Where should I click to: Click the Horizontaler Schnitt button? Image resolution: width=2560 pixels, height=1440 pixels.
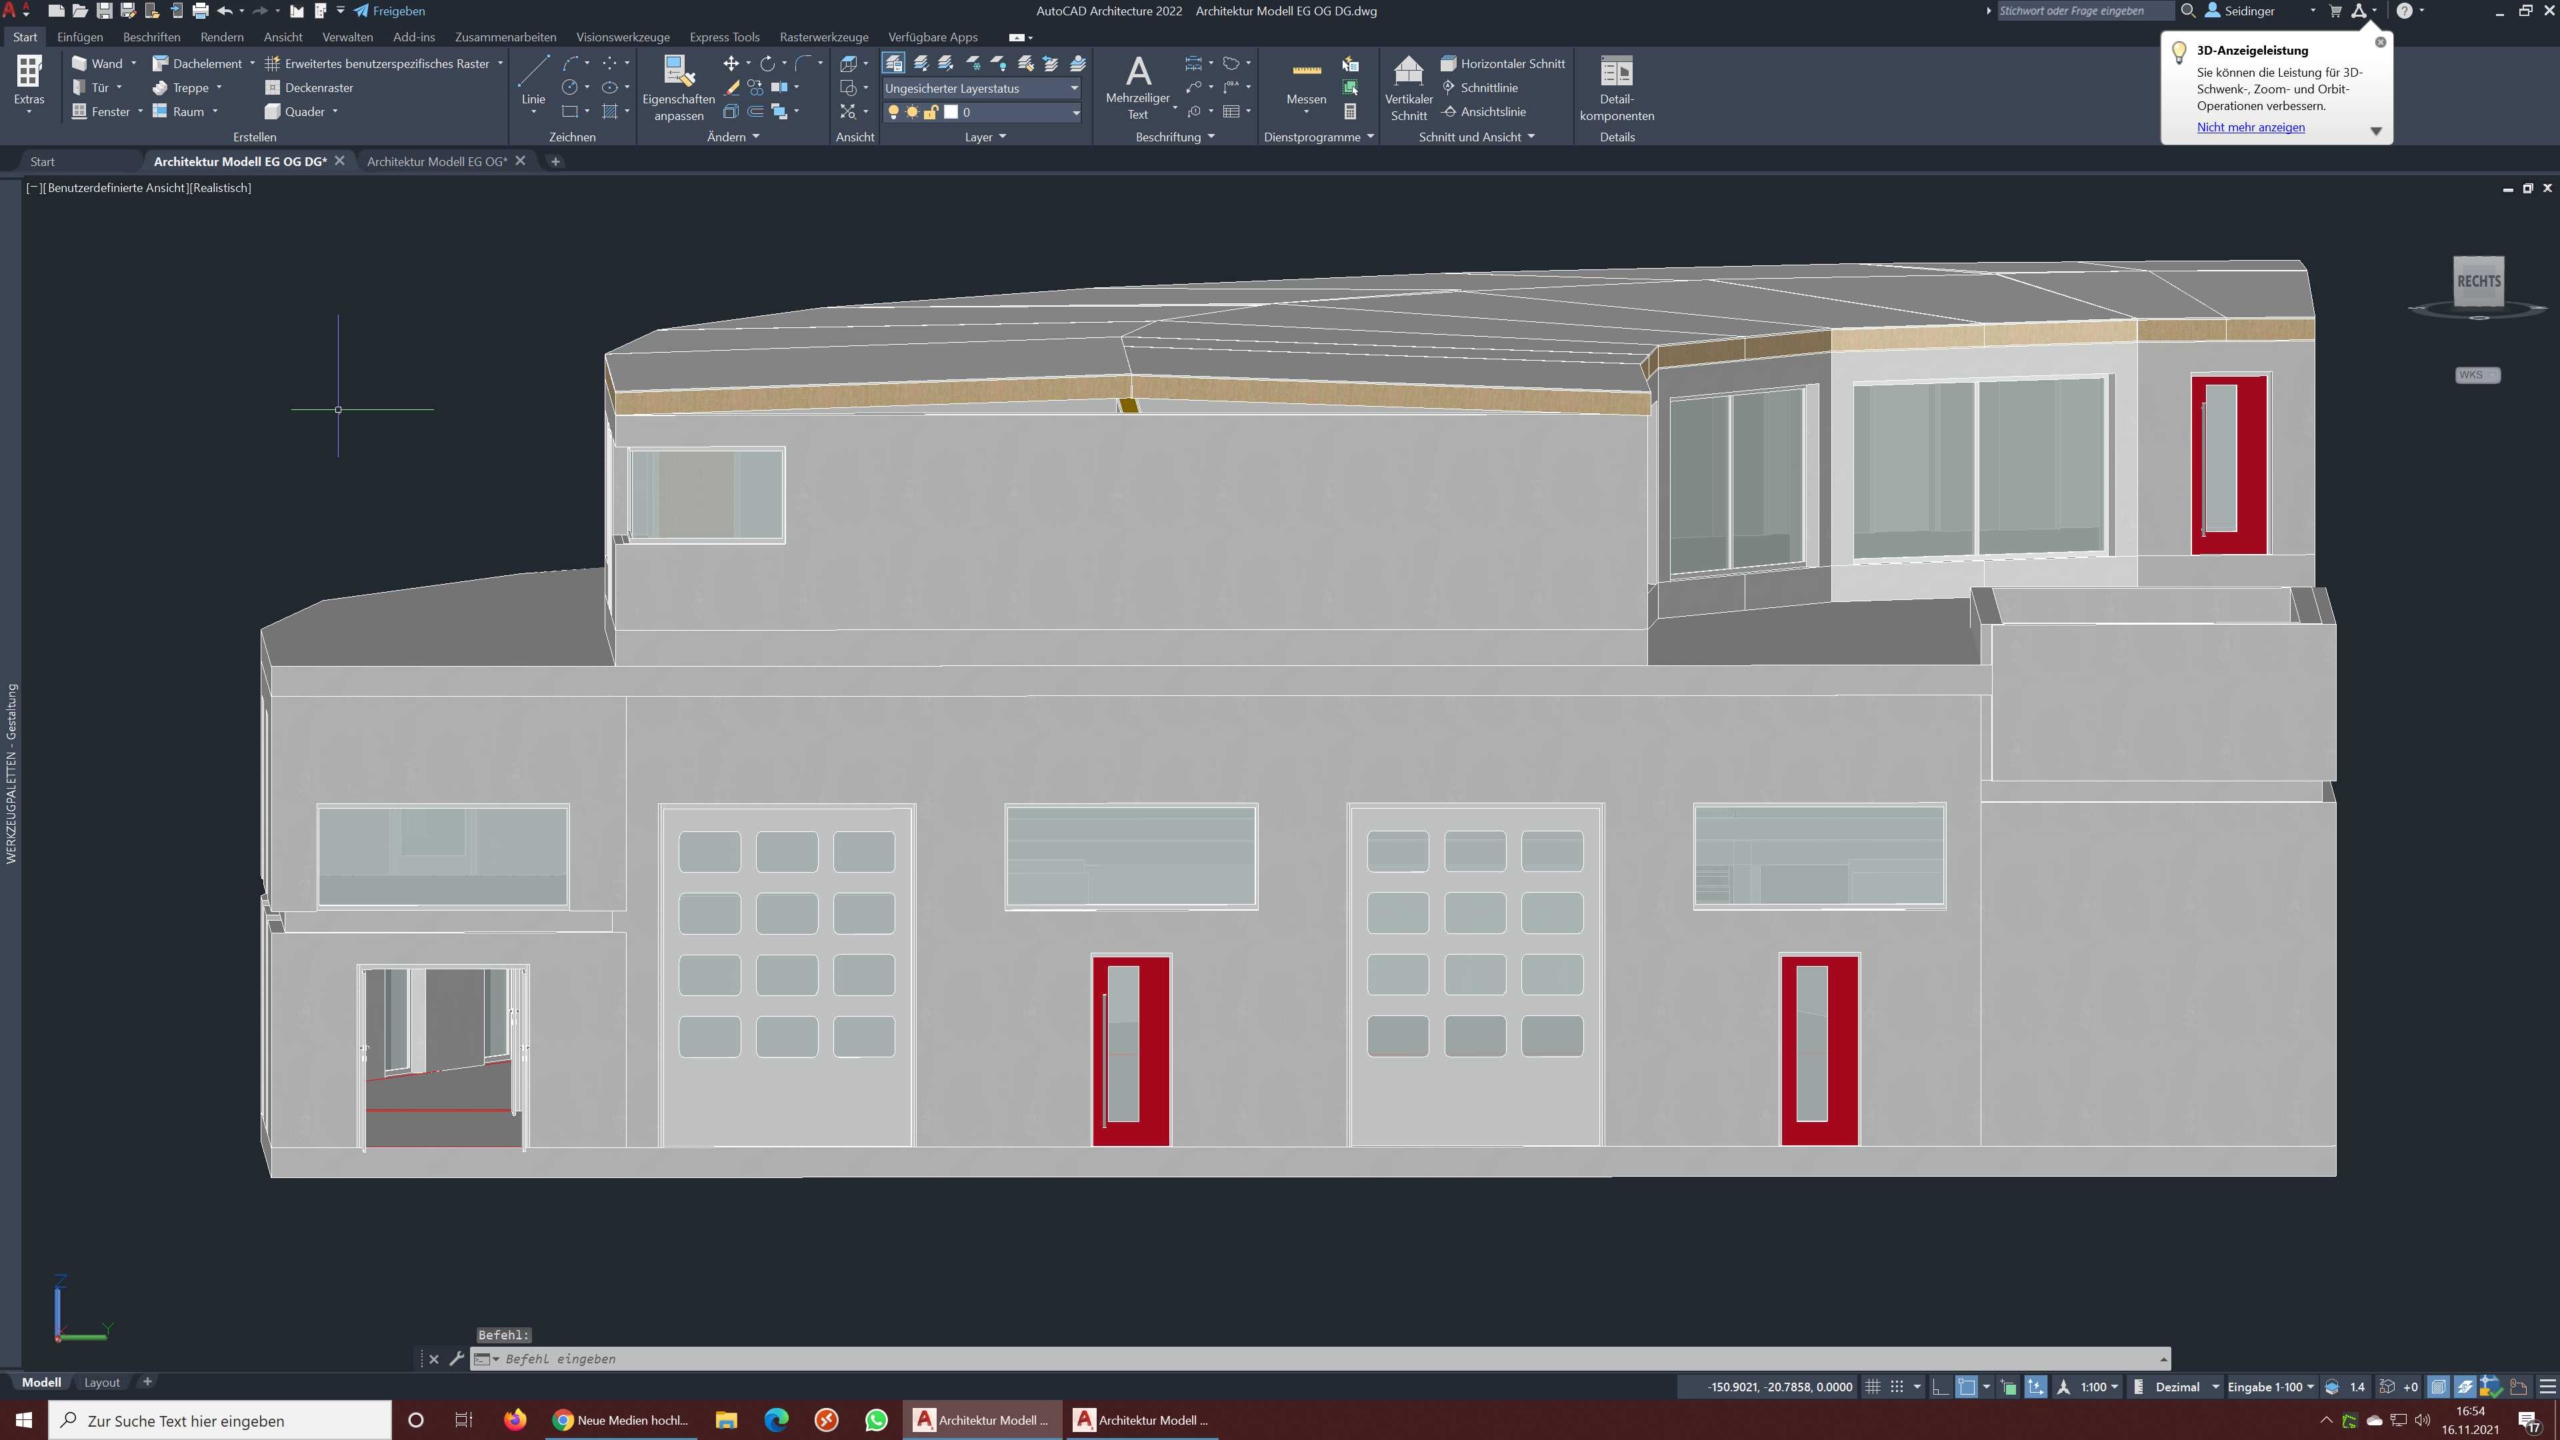[1502, 63]
